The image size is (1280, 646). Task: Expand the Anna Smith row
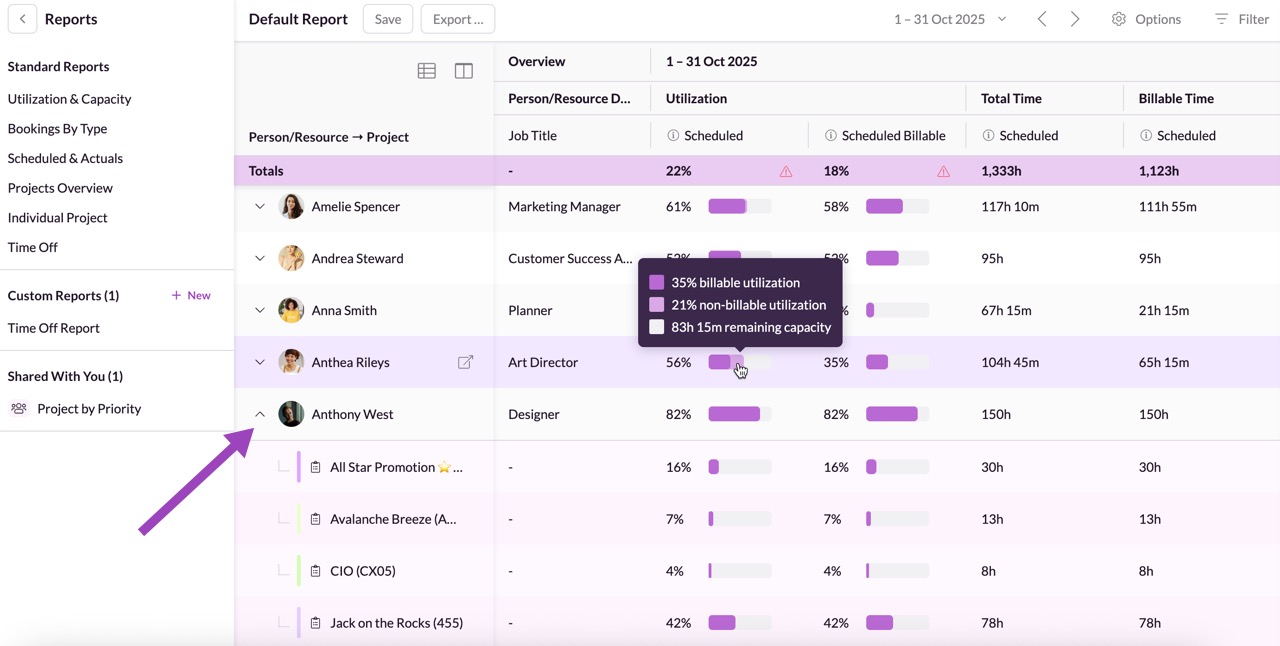pyautogui.click(x=260, y=310)
